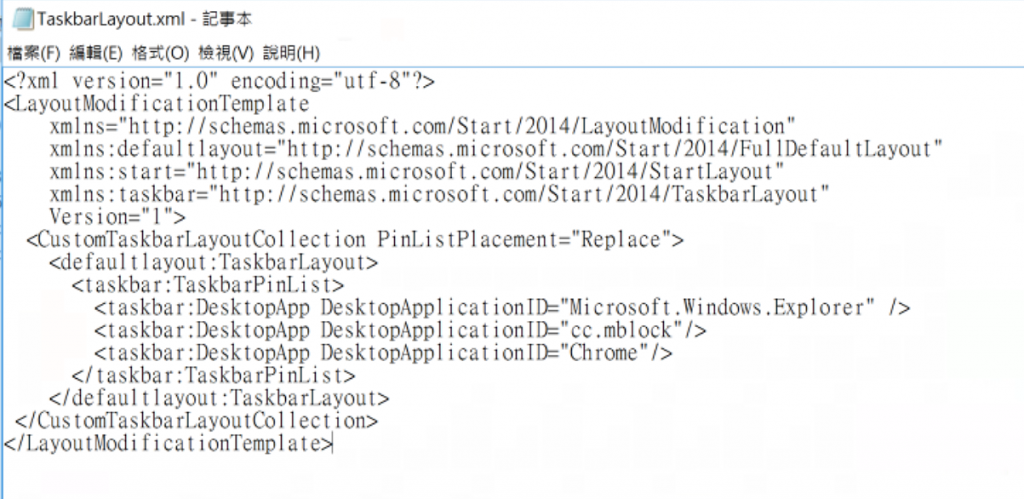Open the 檢視(V) menu
Viewport: 1024px width, 499px height.
(x=226, y=53)
